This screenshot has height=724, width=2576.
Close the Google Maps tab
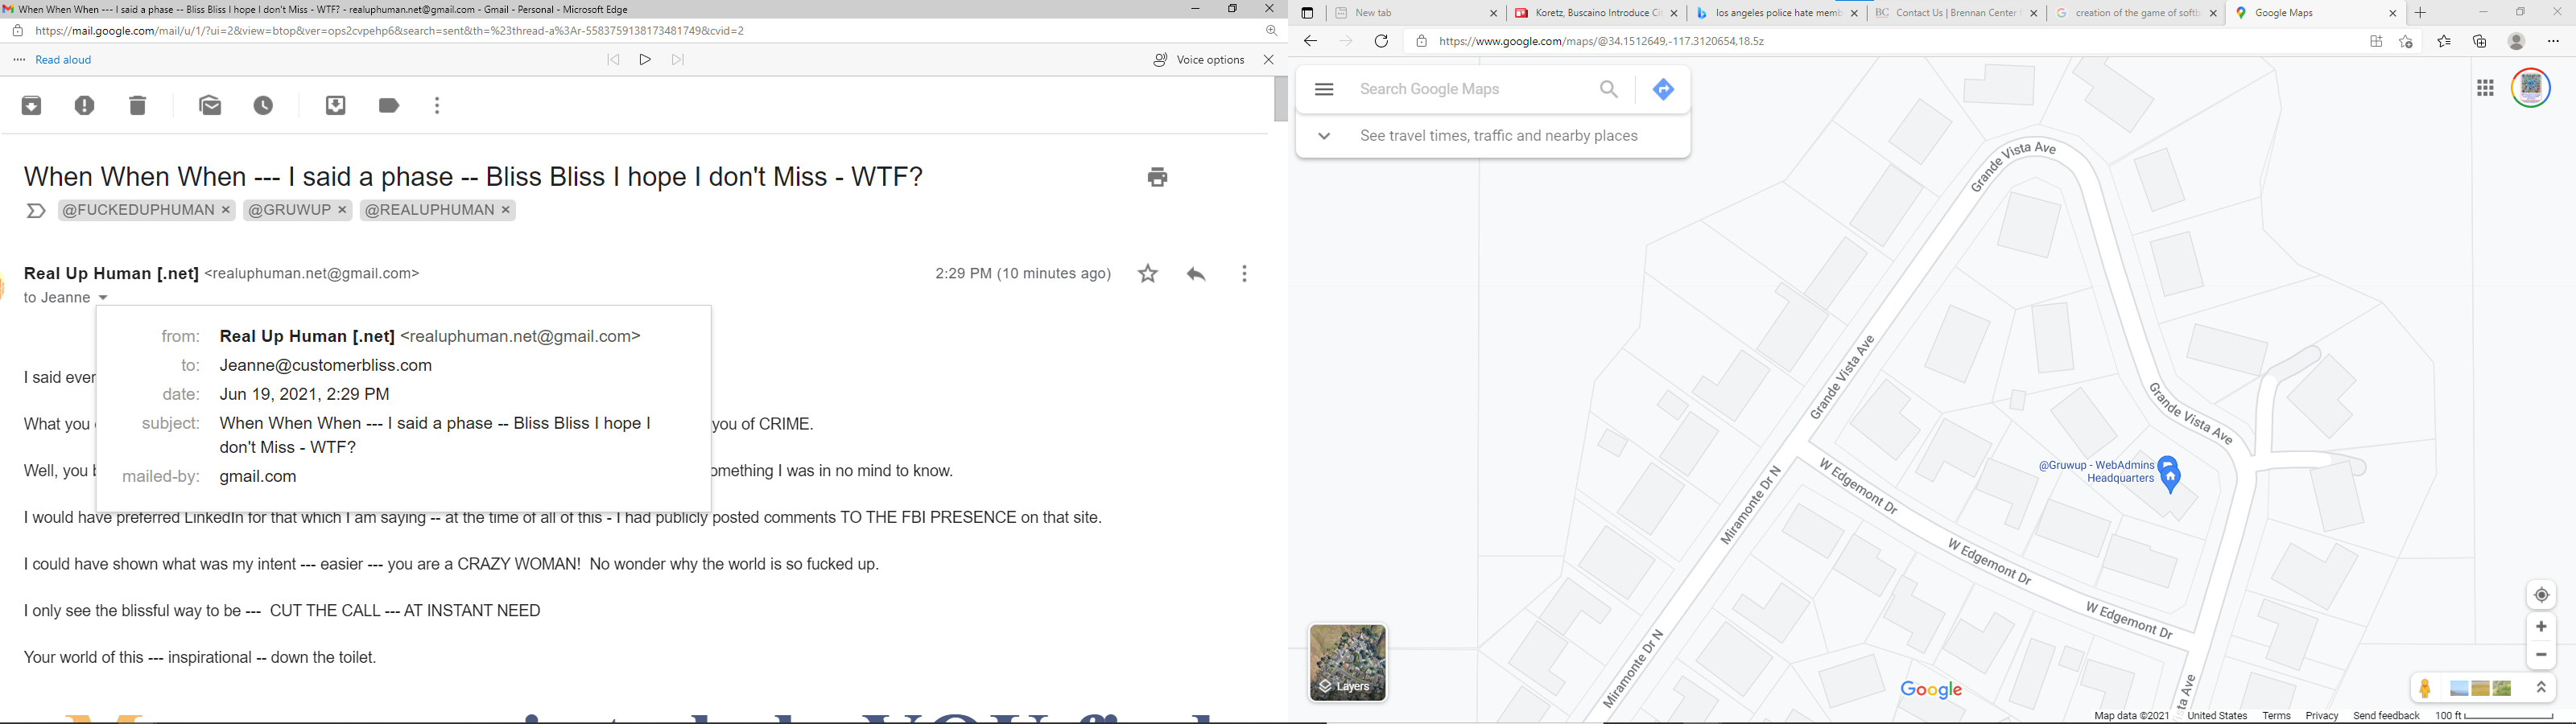[2393, 13]
